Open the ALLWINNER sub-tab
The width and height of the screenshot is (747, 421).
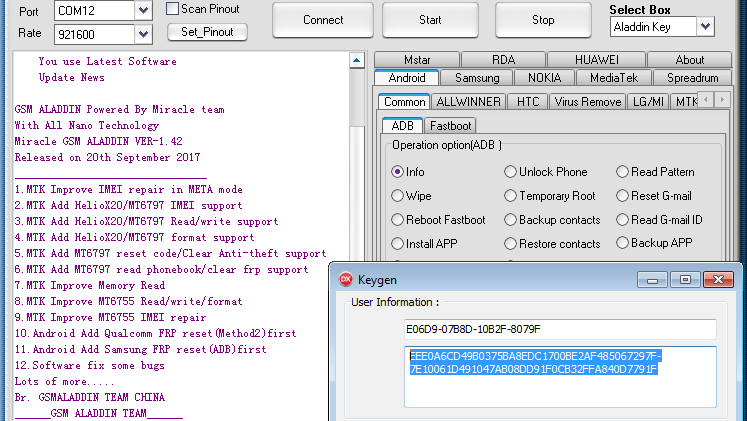click(x=468, y=102)
